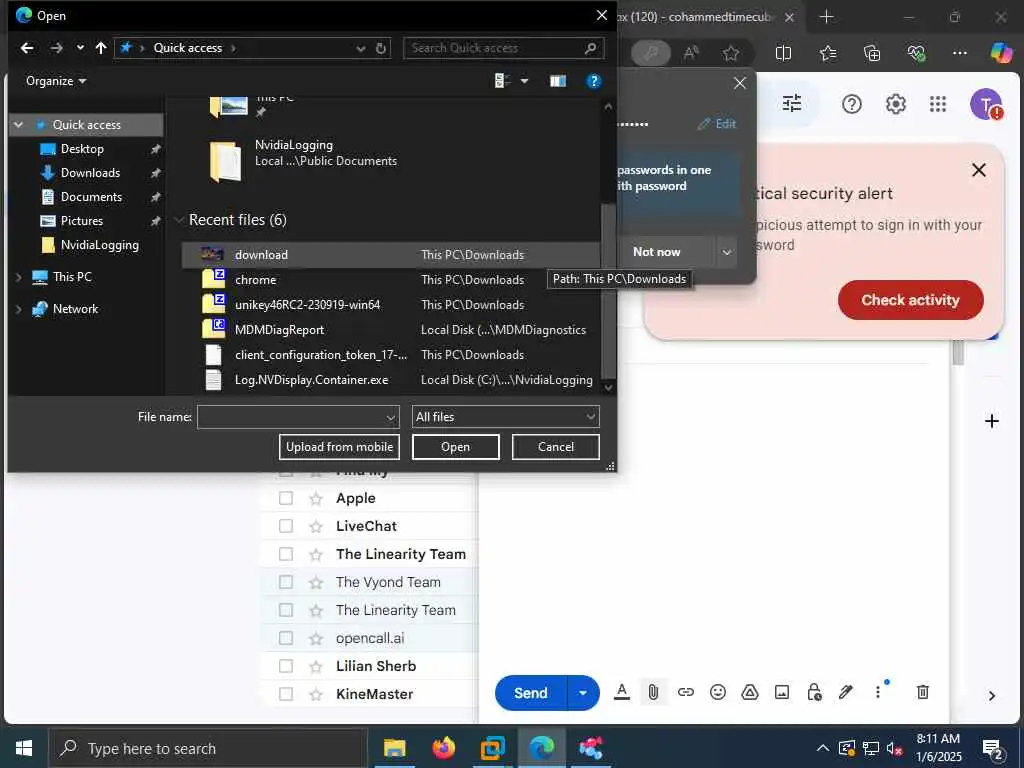
Task: Open File Explorer from the taskbar
Action: pyautogui.click(x=394, y=748)
